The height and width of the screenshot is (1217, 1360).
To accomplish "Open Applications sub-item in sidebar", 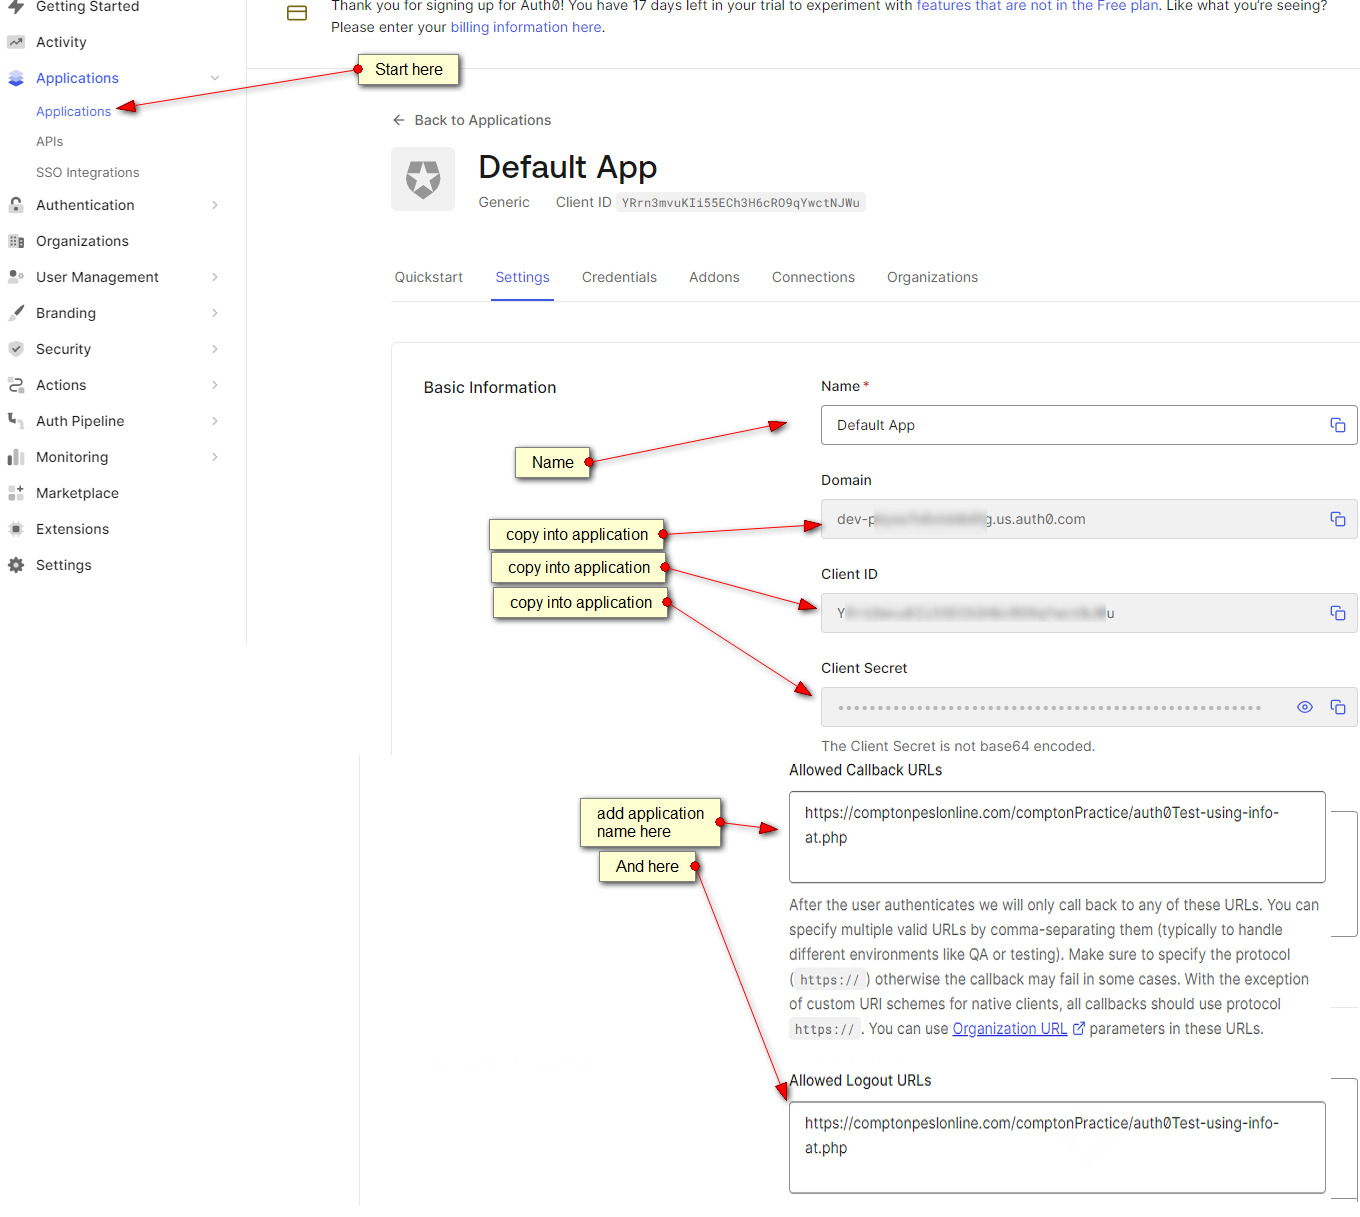I will [x=73, y=111].
